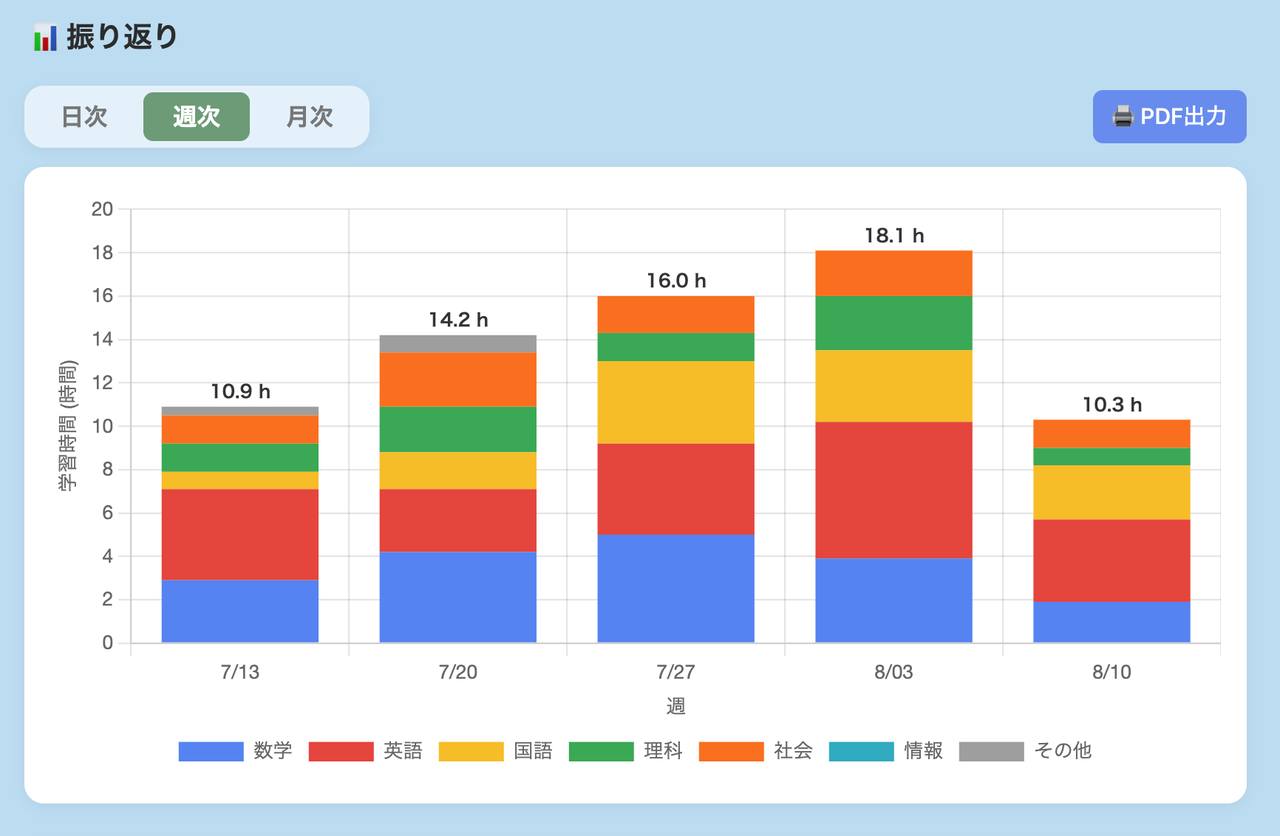Select the orange 社会 segment in the 7/20 bar
Image resolution: width=1280 pixels, height=836 pixels.
458,380
